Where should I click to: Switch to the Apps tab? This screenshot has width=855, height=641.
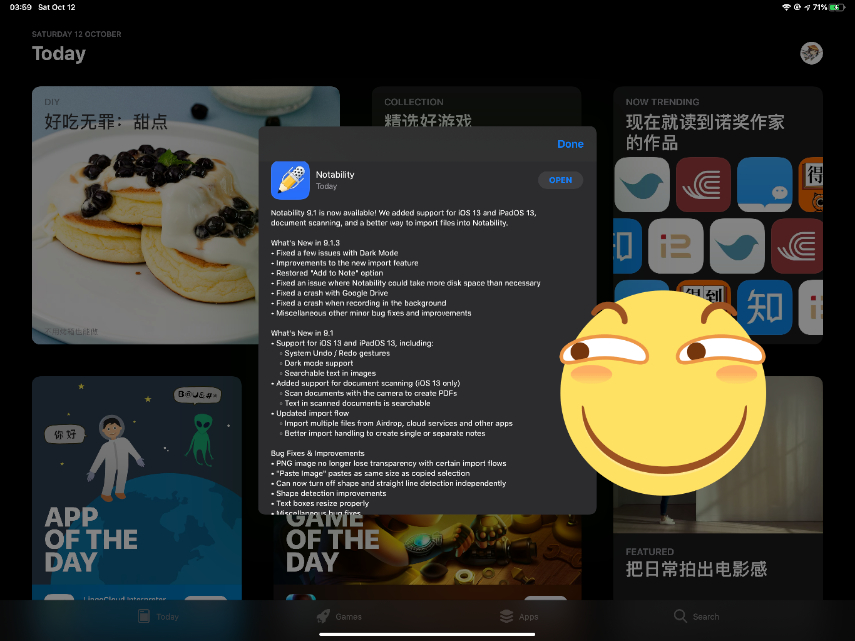pos(519,616)
